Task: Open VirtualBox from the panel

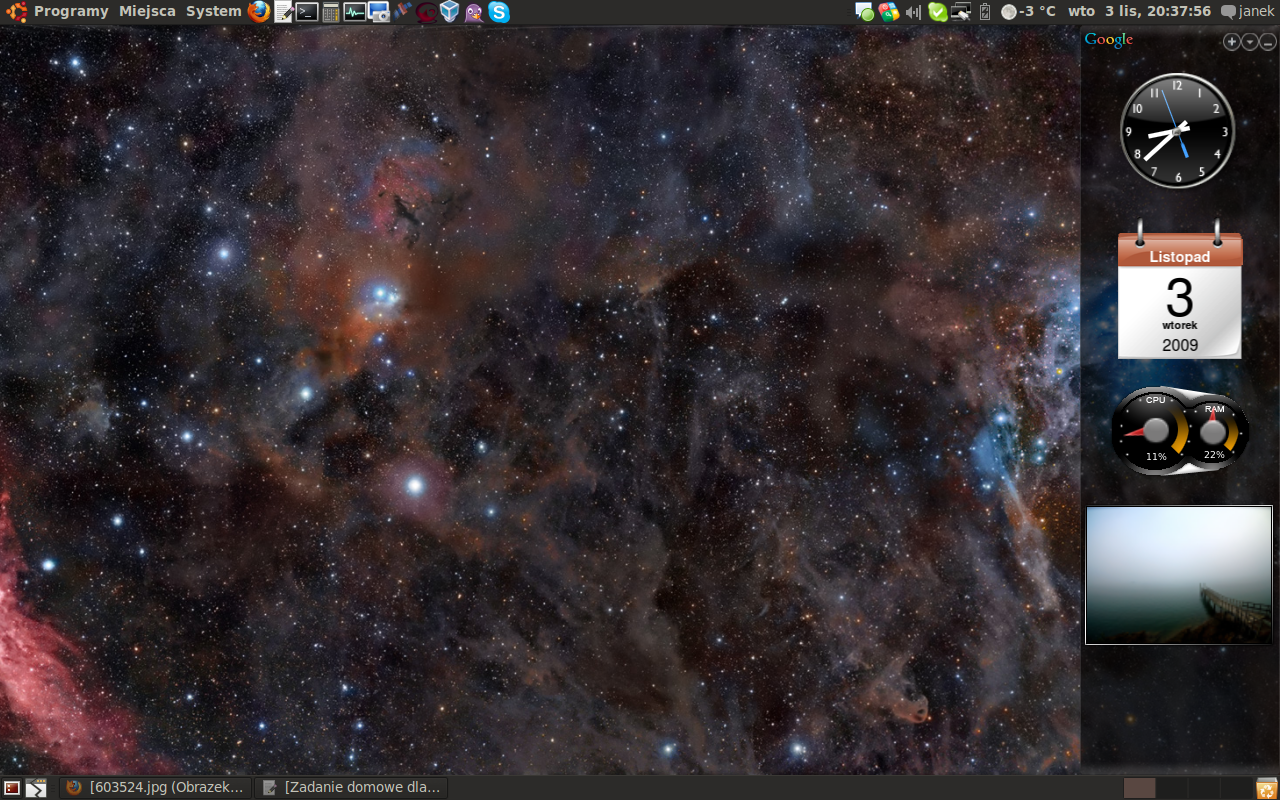Action: coord(450,12)
